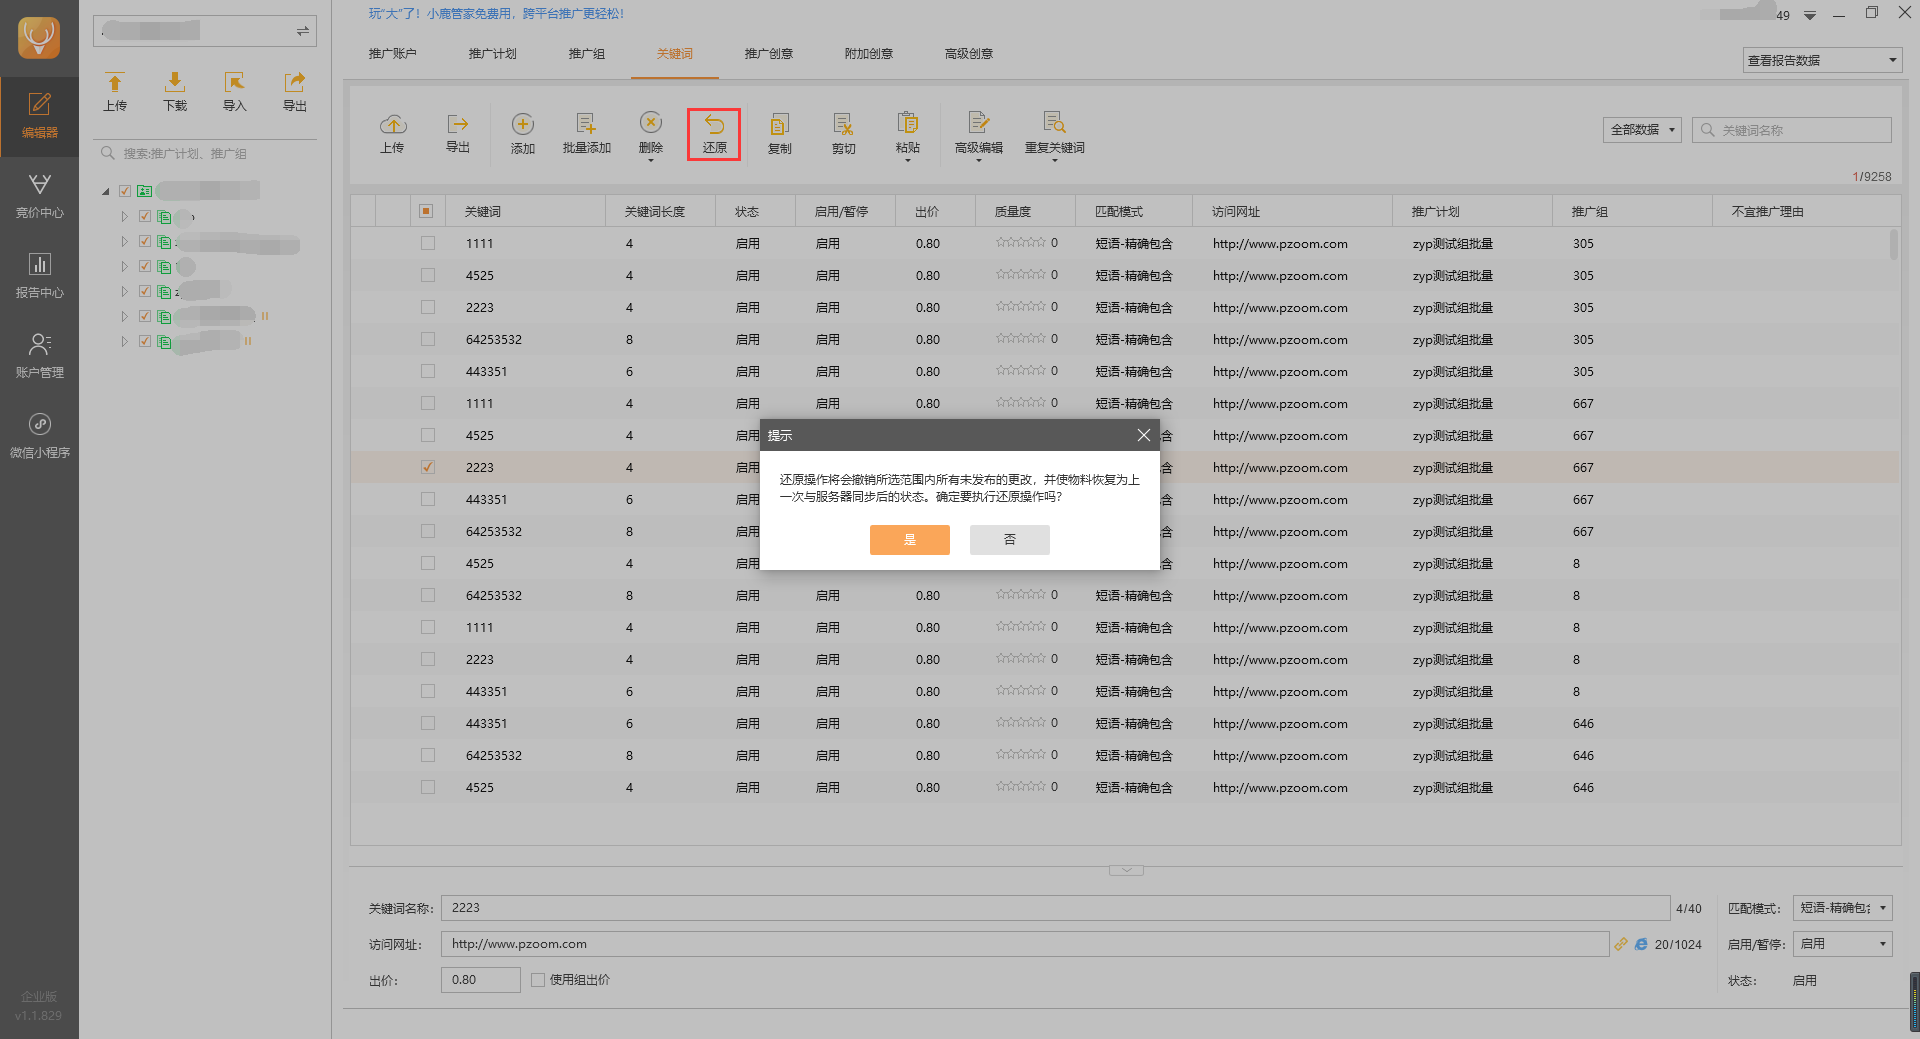The width and height of the screenshot is (1920, 1039).
Task: Open the 编辑器 sidebar section
Action: pos(39,116)
